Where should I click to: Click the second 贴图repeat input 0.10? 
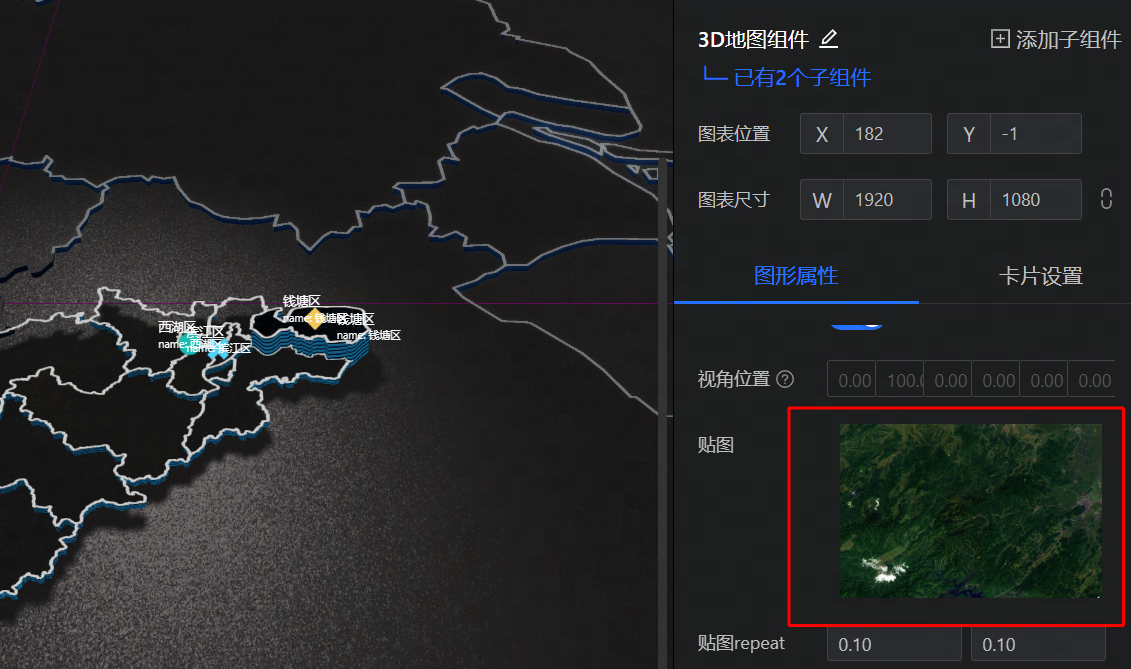1038,644
